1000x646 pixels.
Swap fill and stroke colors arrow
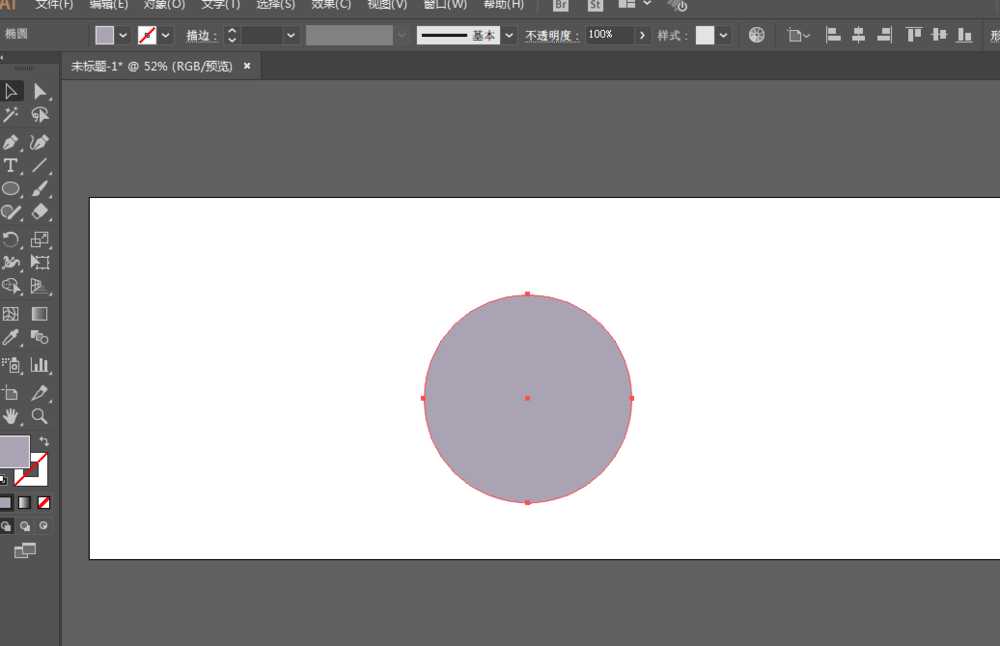pyautogui.click(x=44, y=441)
